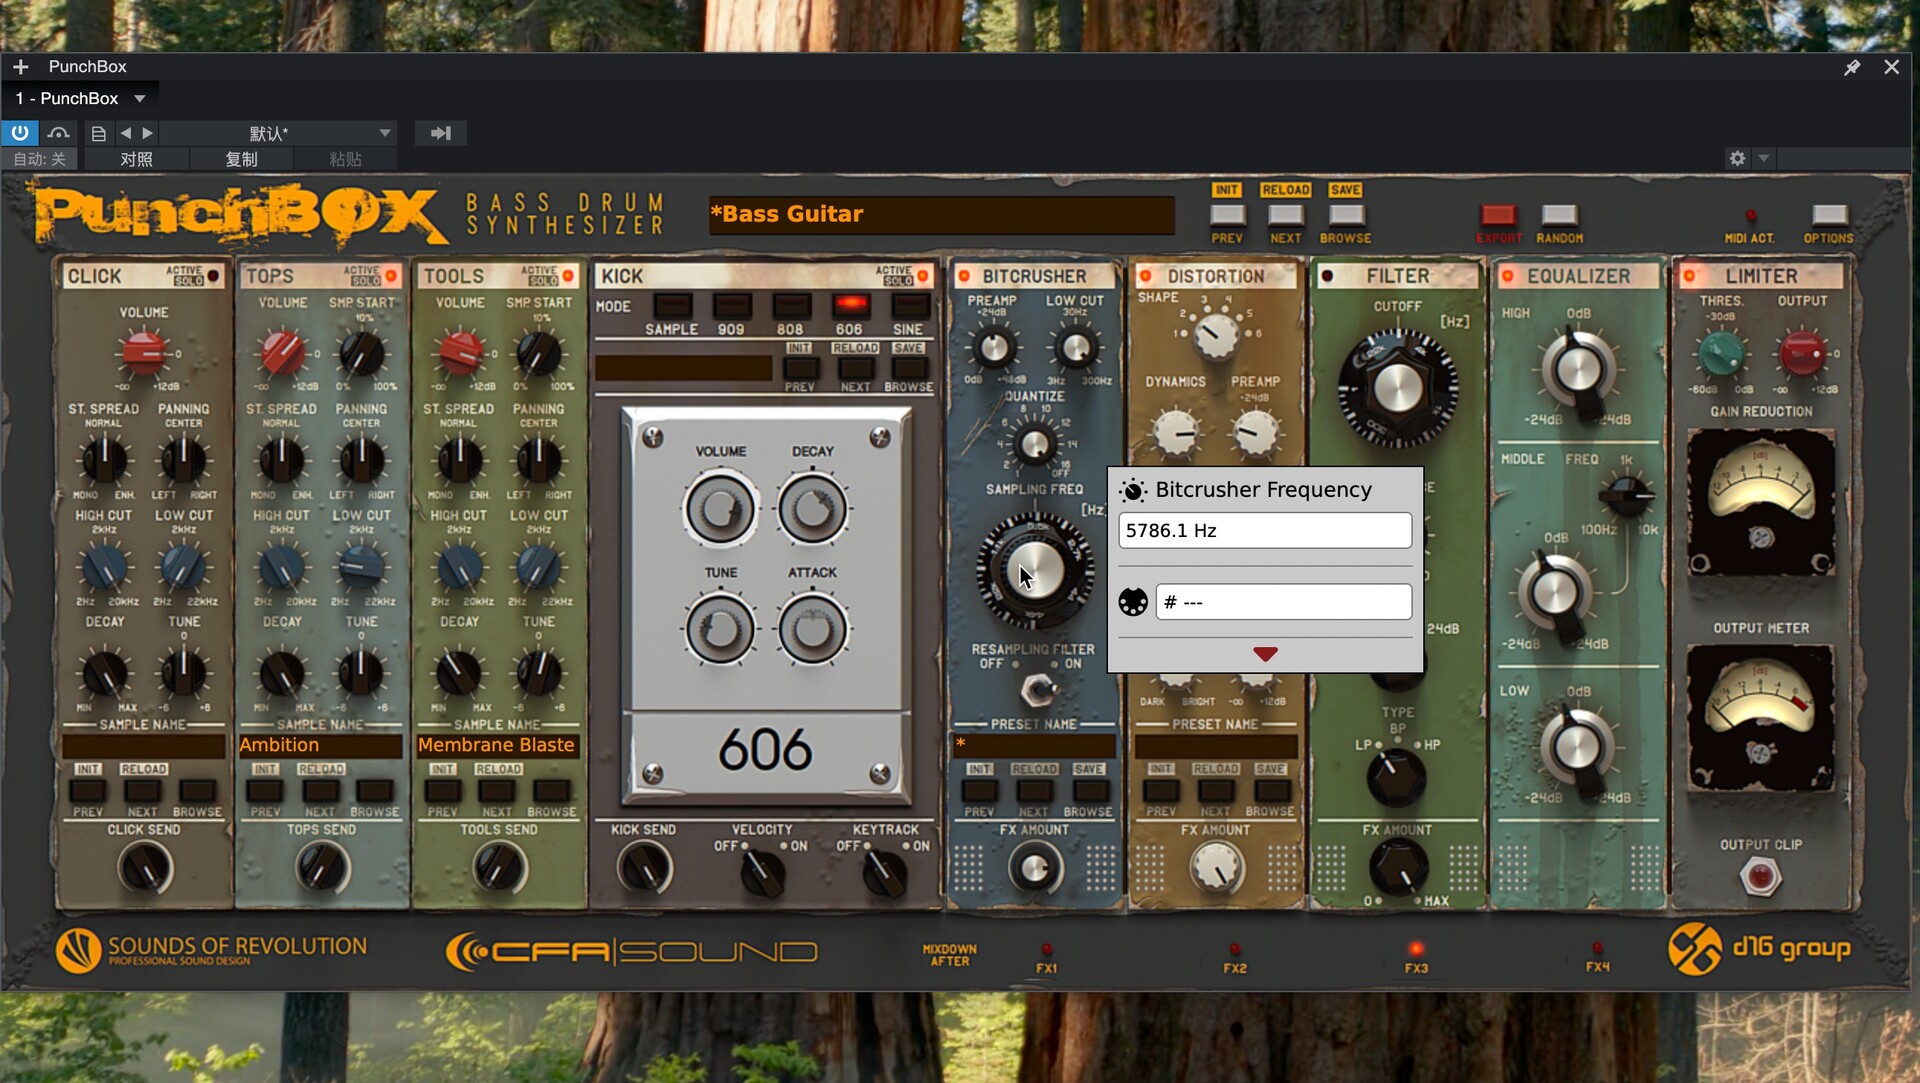
Task: Click the 自动: 关 automation label
Action: tap(39, 159)
